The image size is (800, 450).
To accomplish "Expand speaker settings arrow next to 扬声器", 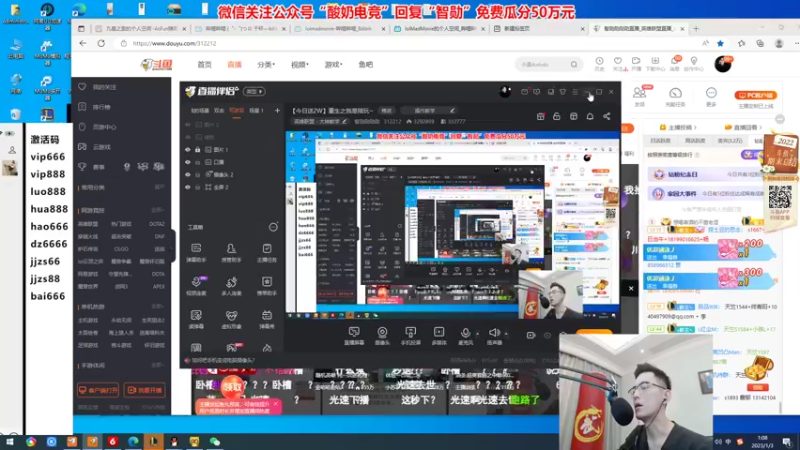I will pyautogui.click(x=506, y=334).
